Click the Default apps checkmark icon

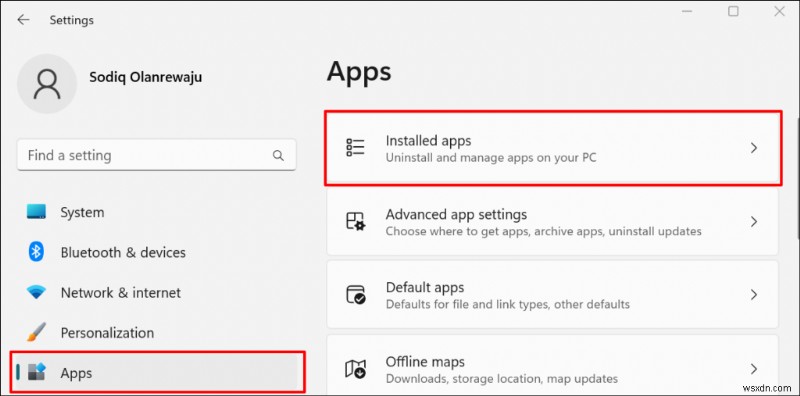[355, 295]
